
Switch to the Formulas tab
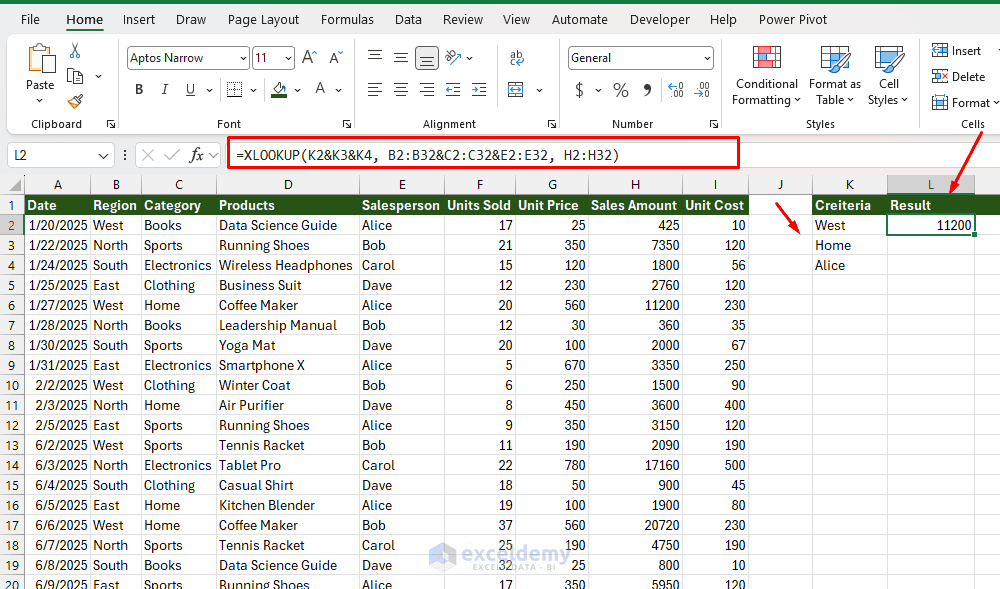(x=347, y=20)
